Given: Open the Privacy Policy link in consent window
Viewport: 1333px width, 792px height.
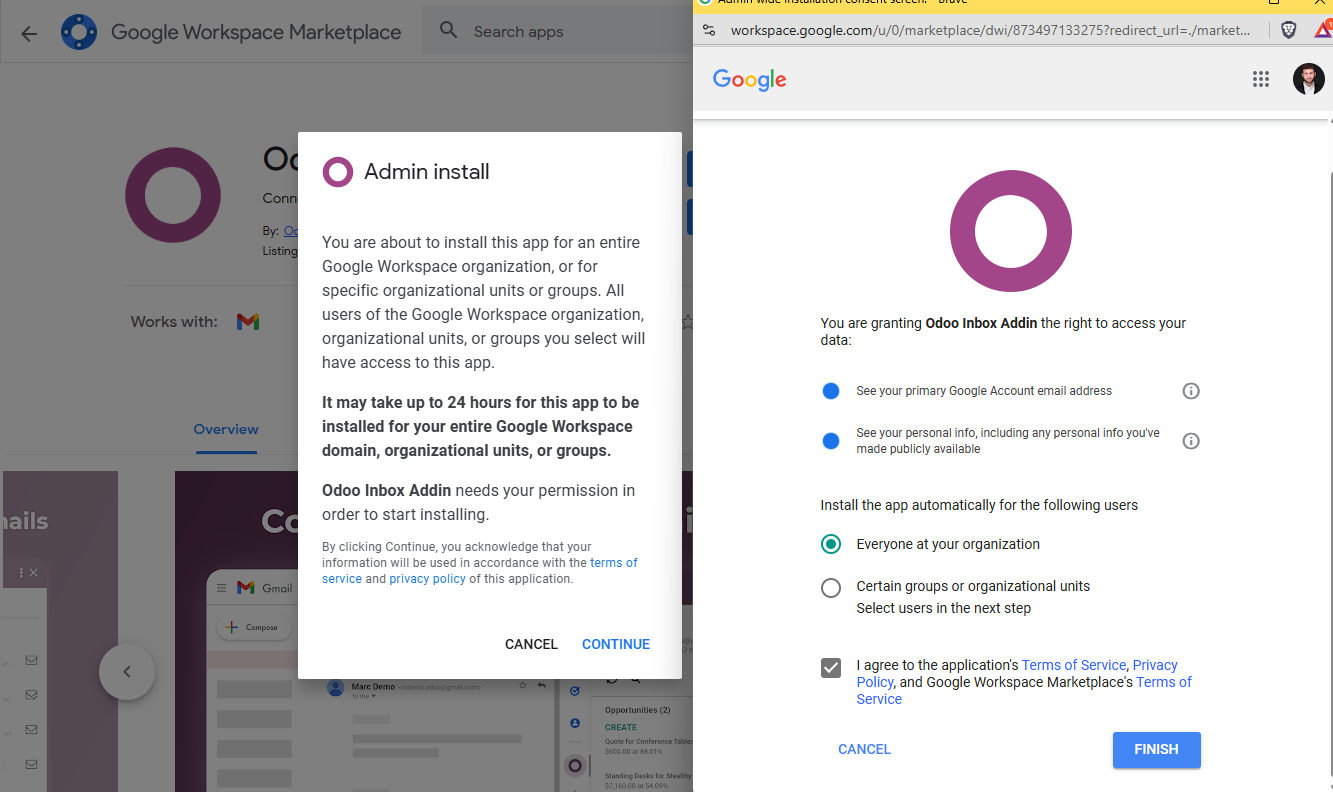Looking at the screenshot, I should (1018, 673).
